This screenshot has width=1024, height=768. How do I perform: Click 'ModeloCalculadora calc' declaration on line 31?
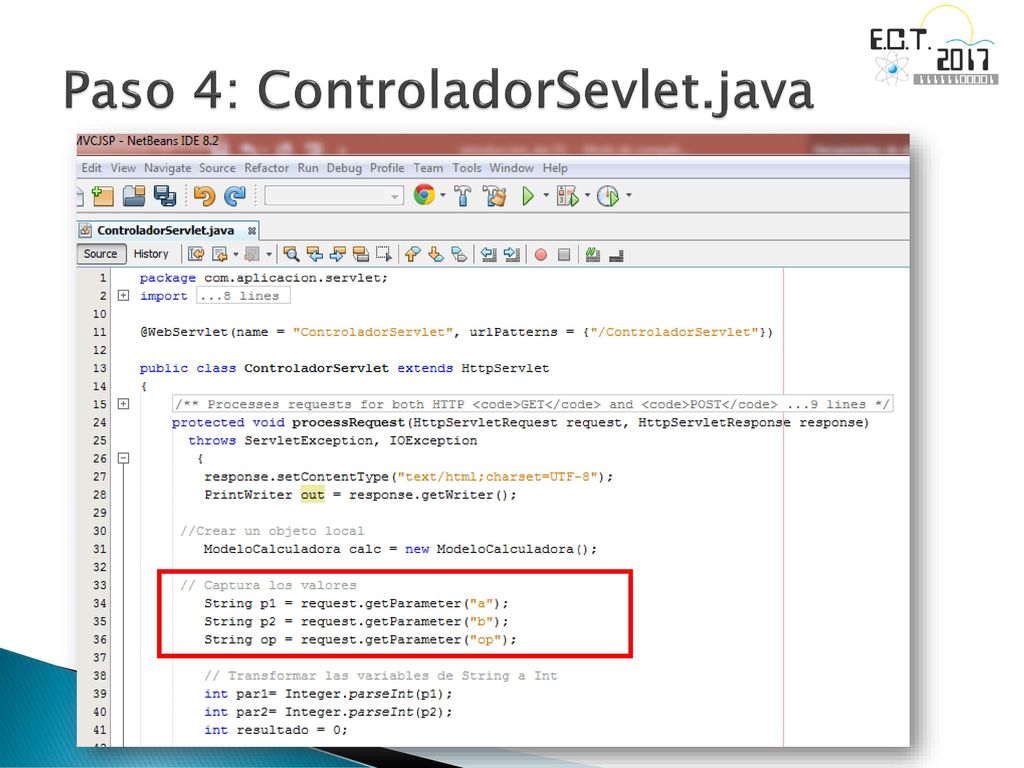tap(292, 549)
